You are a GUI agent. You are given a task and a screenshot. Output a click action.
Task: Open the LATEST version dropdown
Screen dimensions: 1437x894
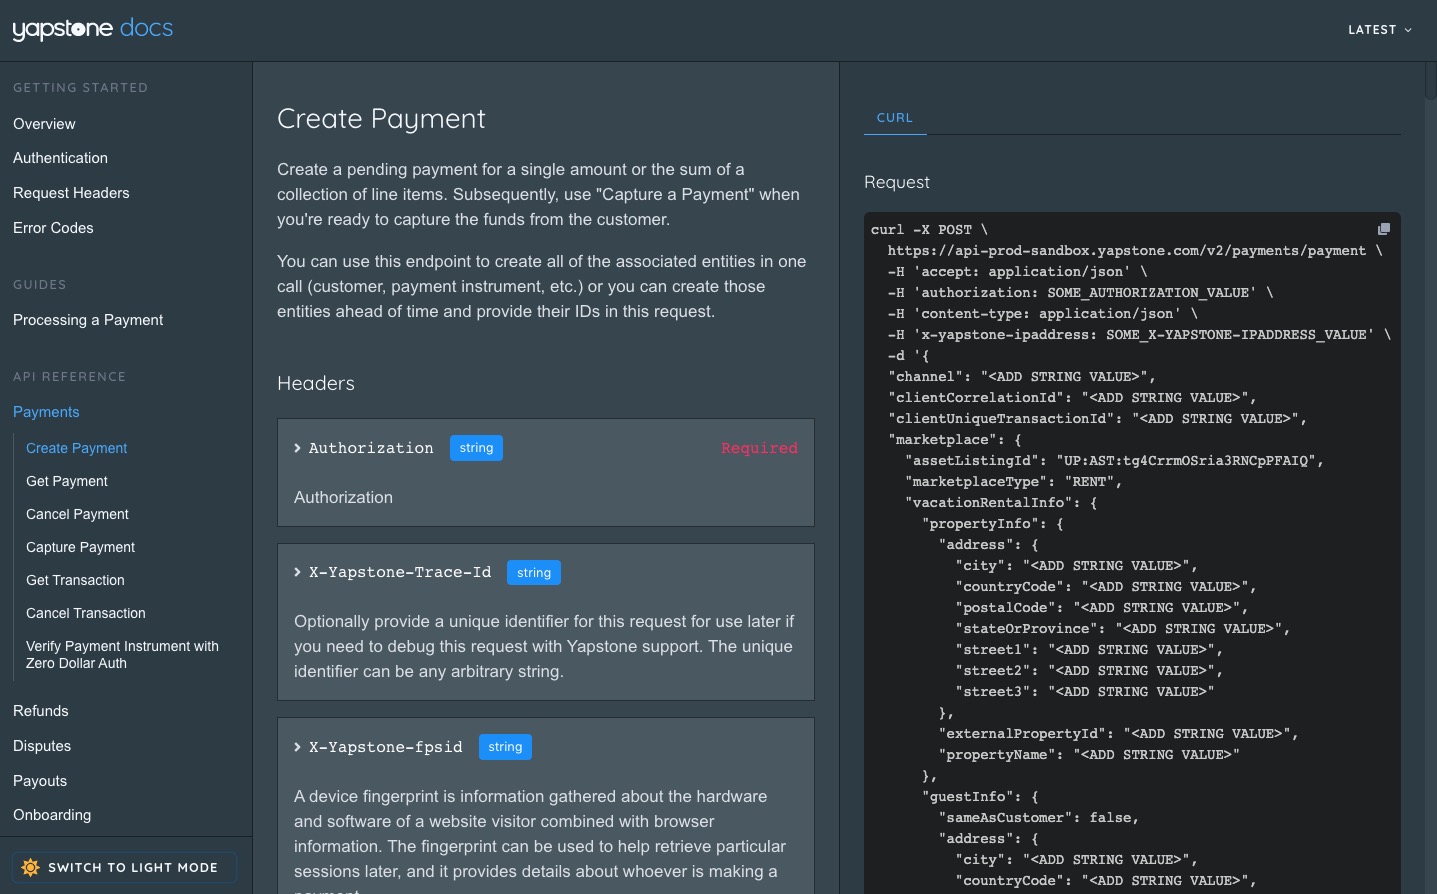tap(1379, 30)
